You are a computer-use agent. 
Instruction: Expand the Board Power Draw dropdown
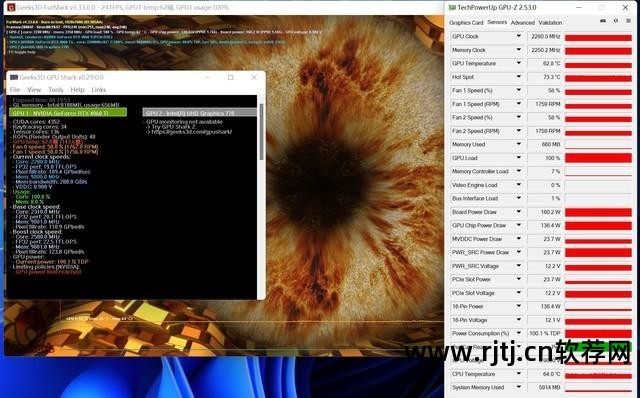click(519, 212)
